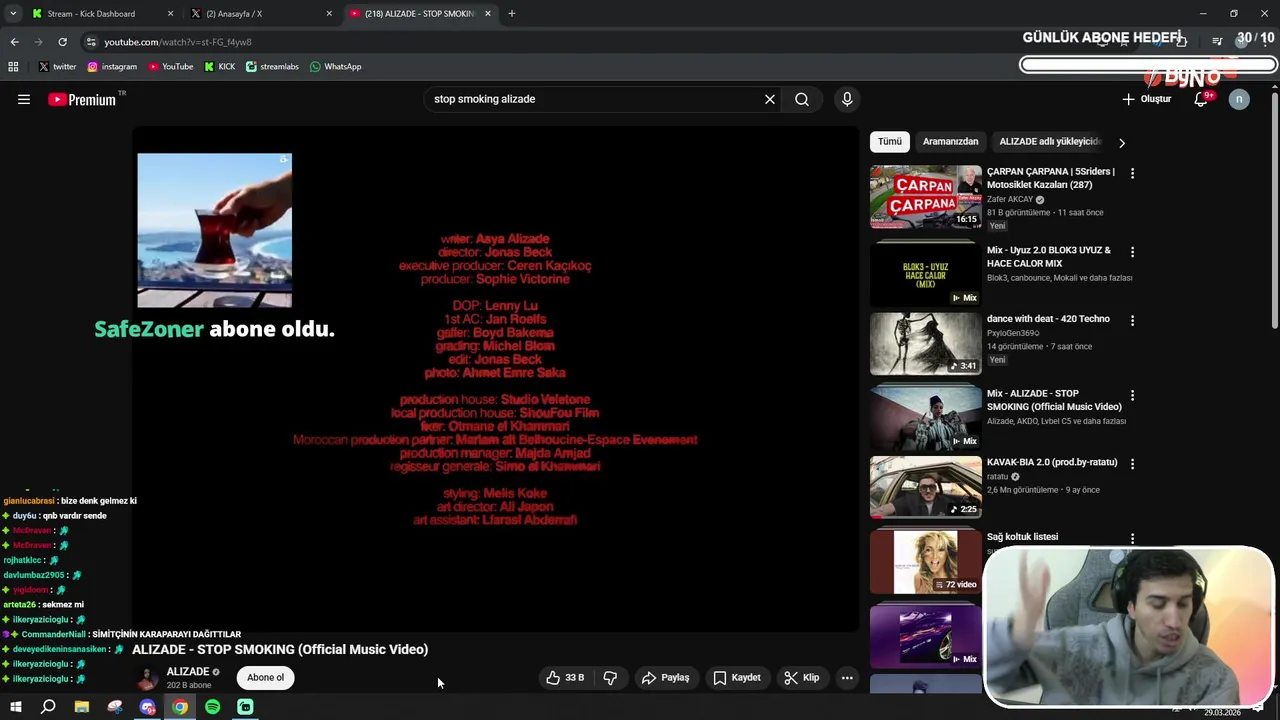Launch File Explorer from taskbar

(81, 707)
